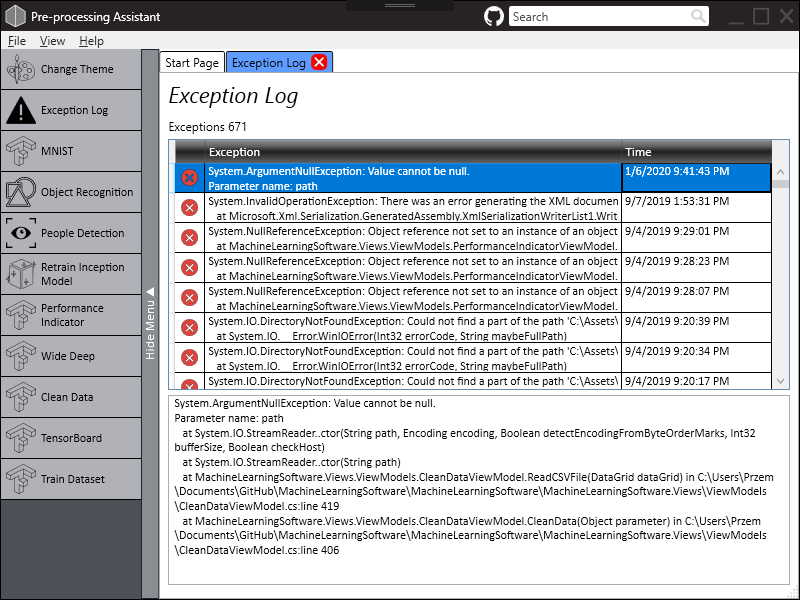Open Clean Data module label
The height and width of the screenshot is (600, 800).
coord(67,397)
